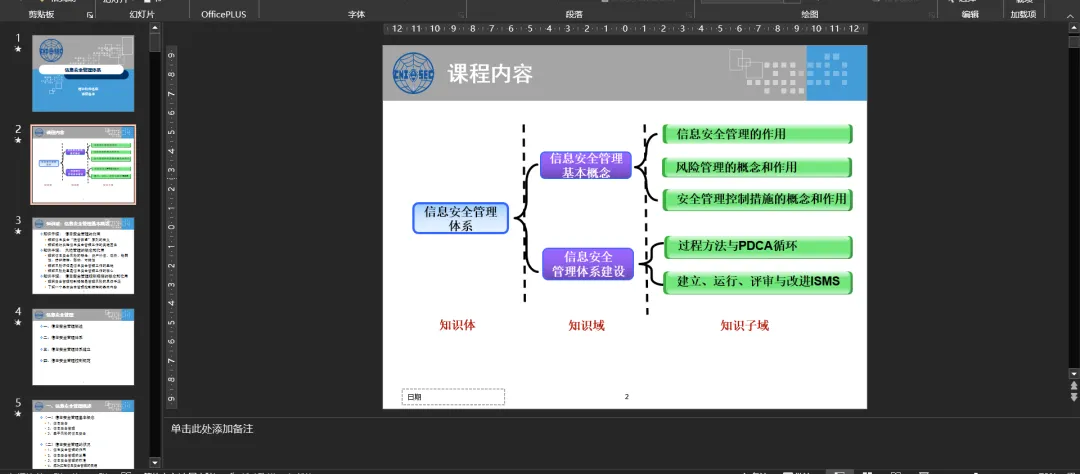Click the red label 知识域
1080x474 pixels.
586,325
